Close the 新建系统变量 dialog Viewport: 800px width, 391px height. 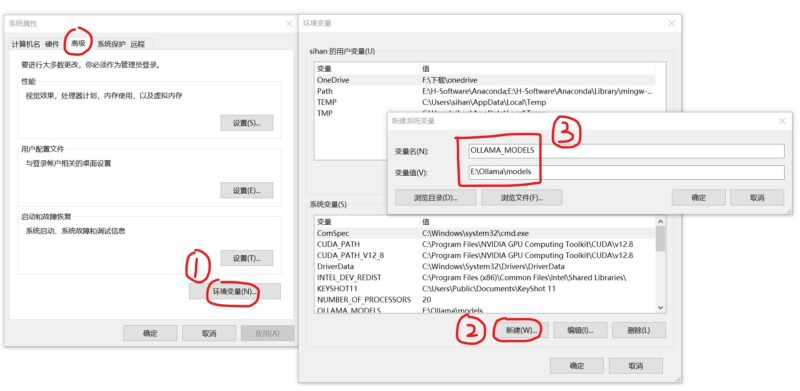782,121
